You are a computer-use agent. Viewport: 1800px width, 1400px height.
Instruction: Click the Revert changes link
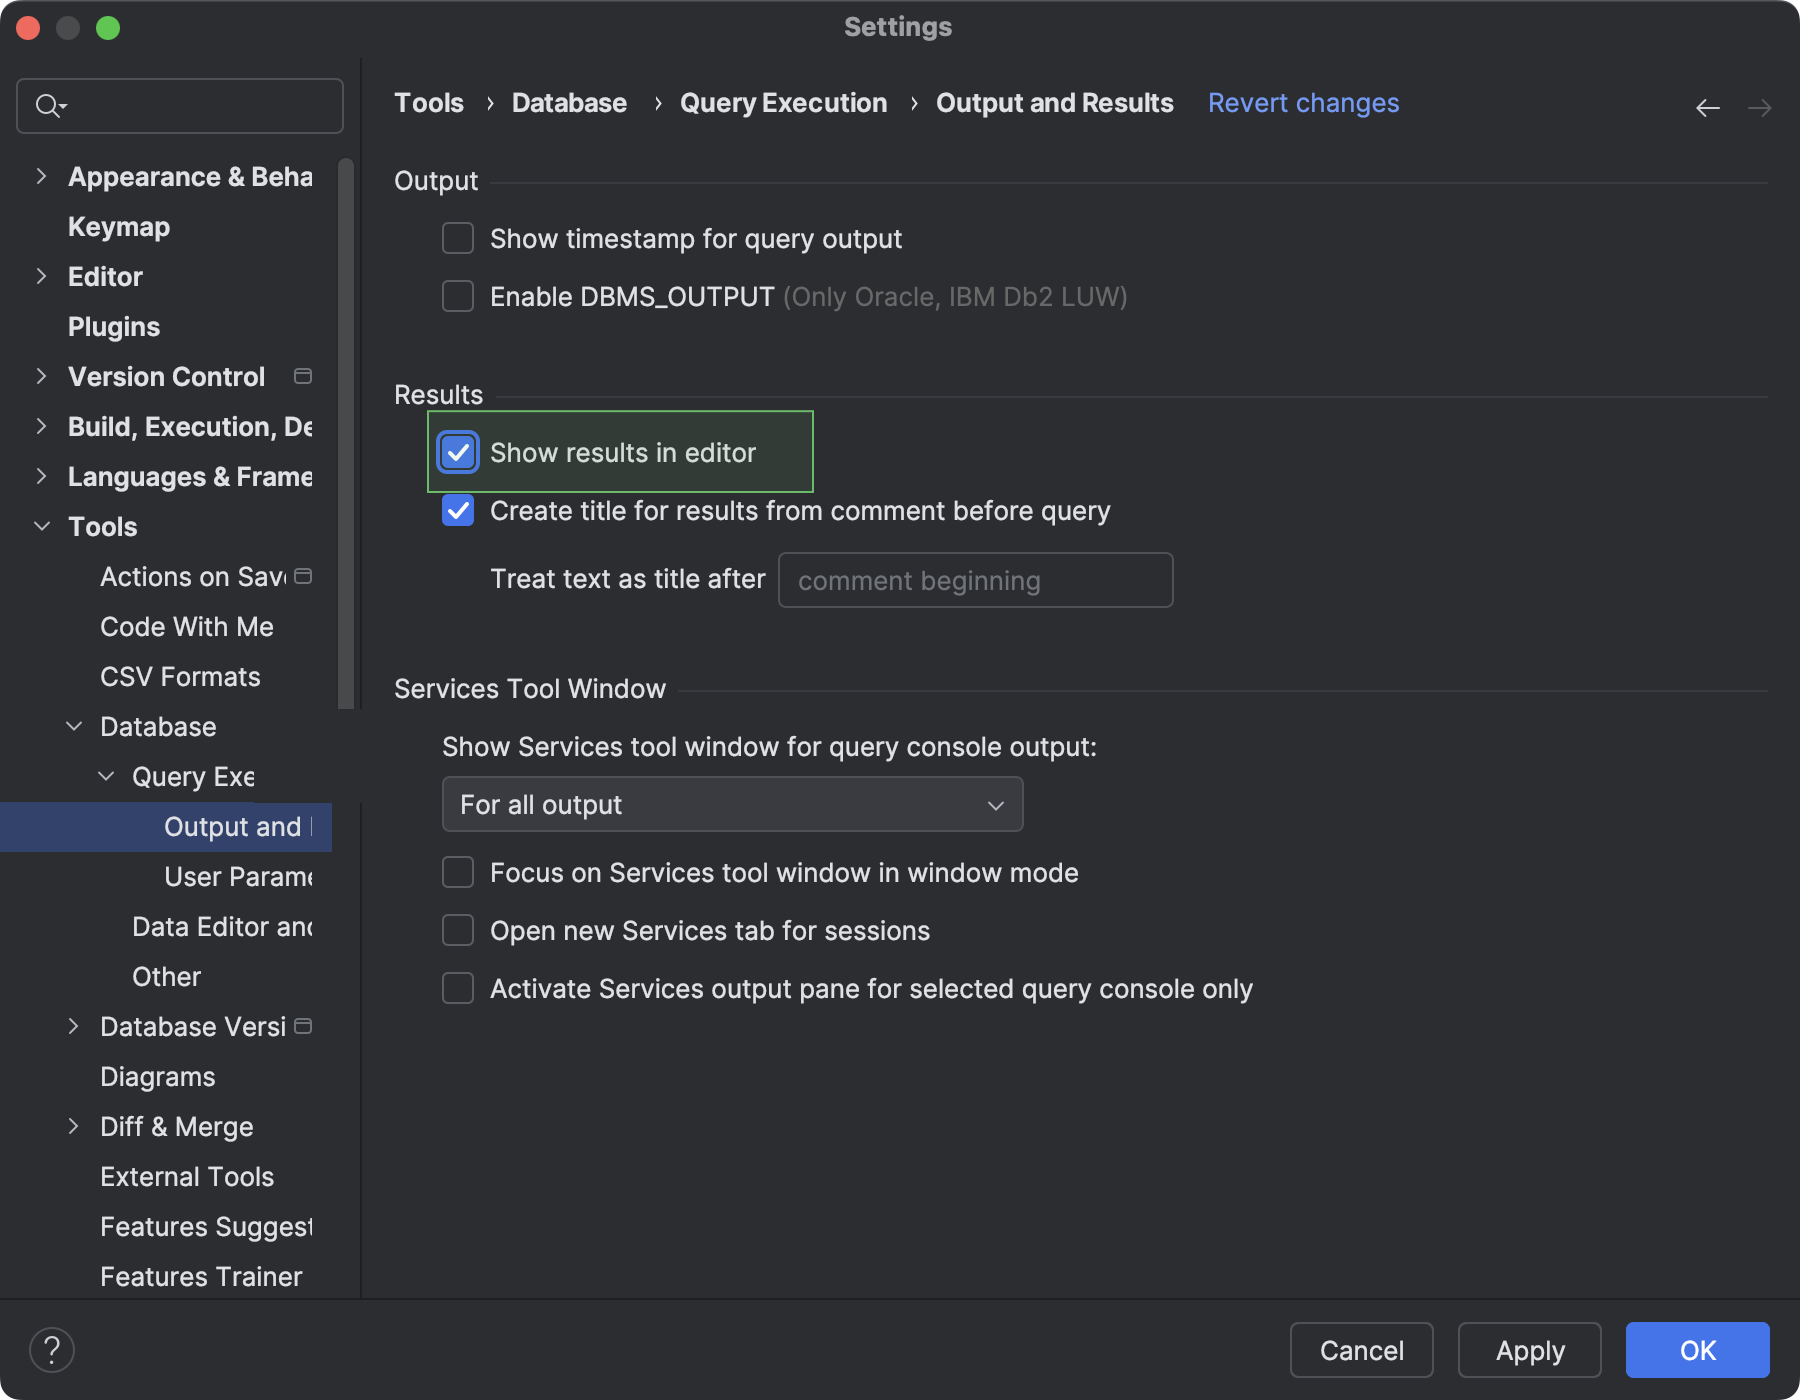1303,102
